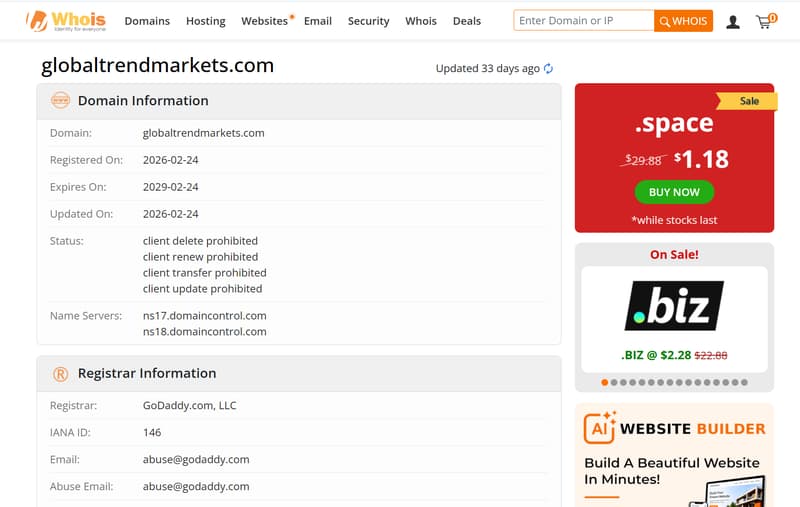Select the Expires On date 2029-02-24
Screen dimensions: 800x507
click(170, 187)
